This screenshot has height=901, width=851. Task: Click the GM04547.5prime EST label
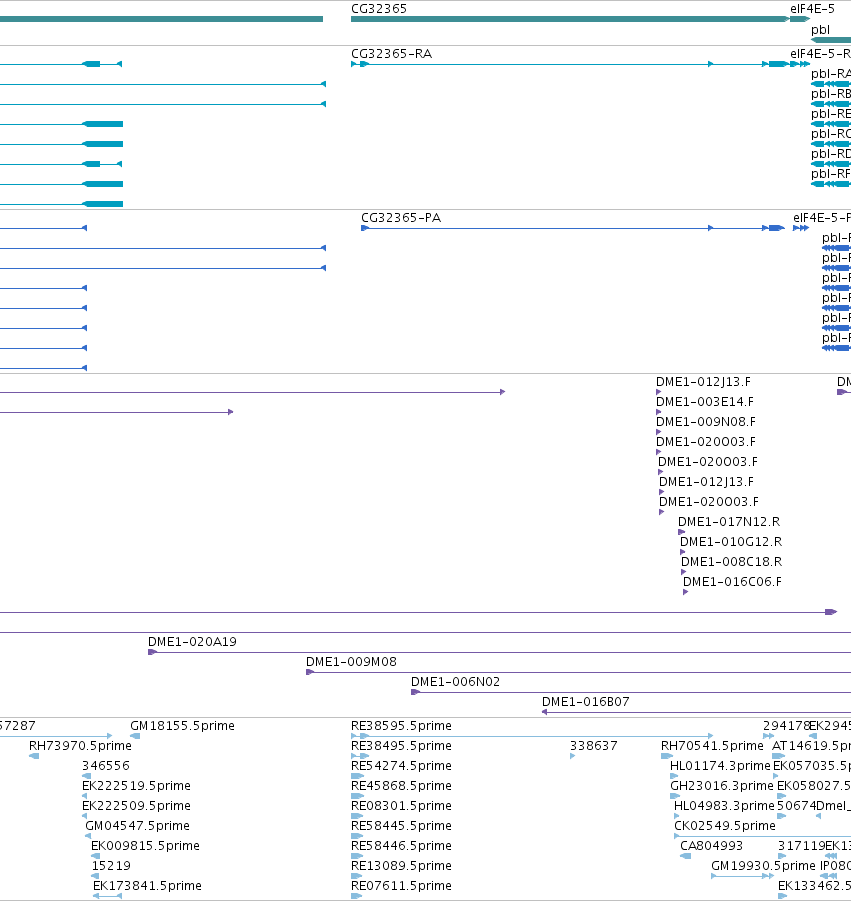[x=137, y=826]
